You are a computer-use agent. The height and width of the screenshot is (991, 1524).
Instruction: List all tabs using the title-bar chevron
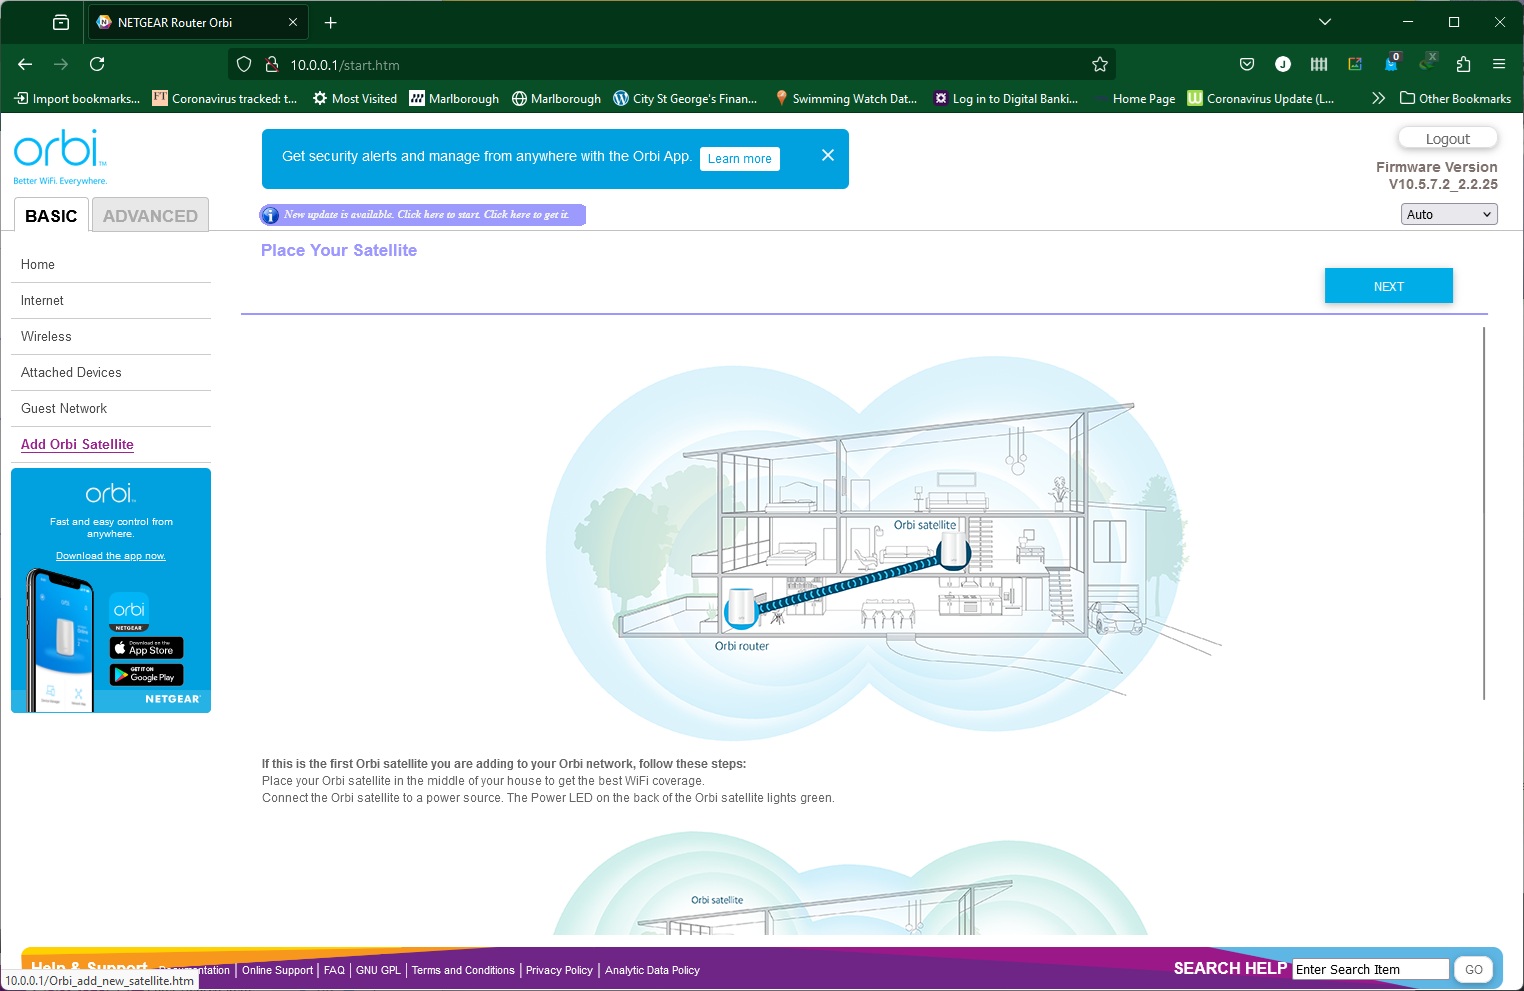coord(1325,22)
